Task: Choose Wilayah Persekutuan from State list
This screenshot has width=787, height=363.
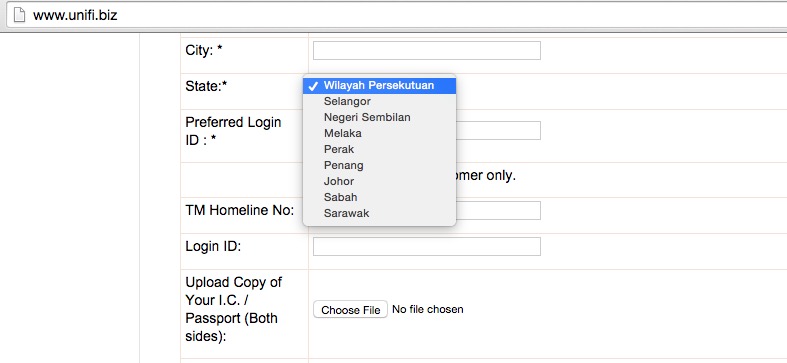Action: pyautogui.click(x=379, y=85)
